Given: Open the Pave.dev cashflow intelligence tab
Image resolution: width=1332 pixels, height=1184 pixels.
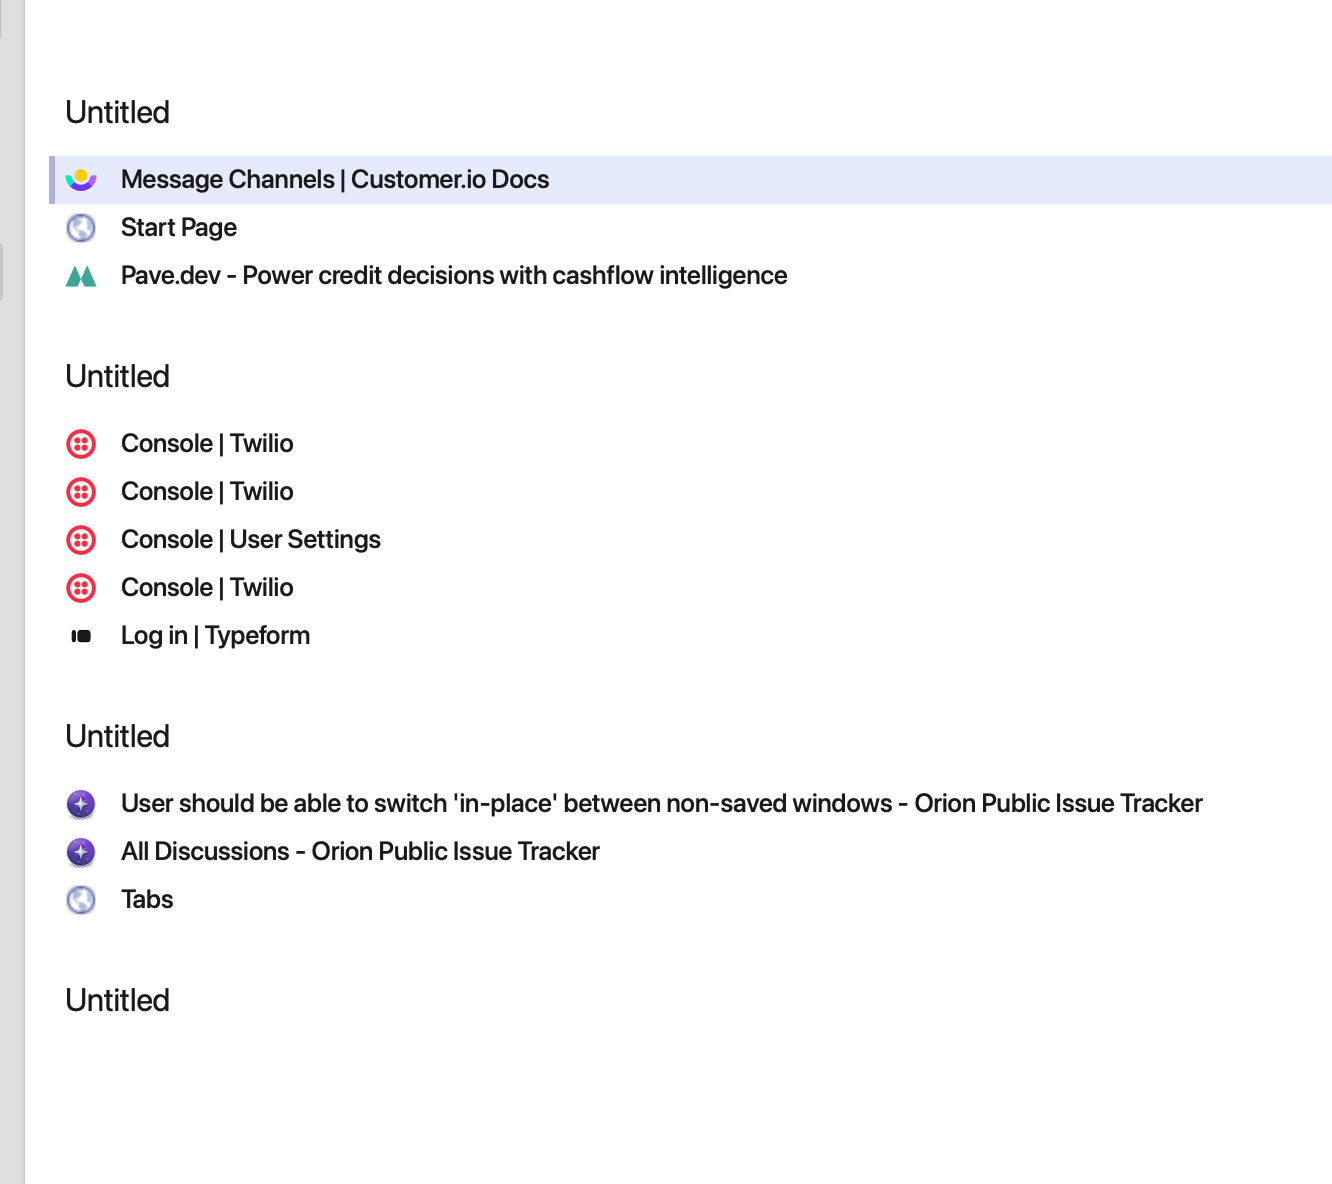Looking at the screenshot, I should [454, 276].
